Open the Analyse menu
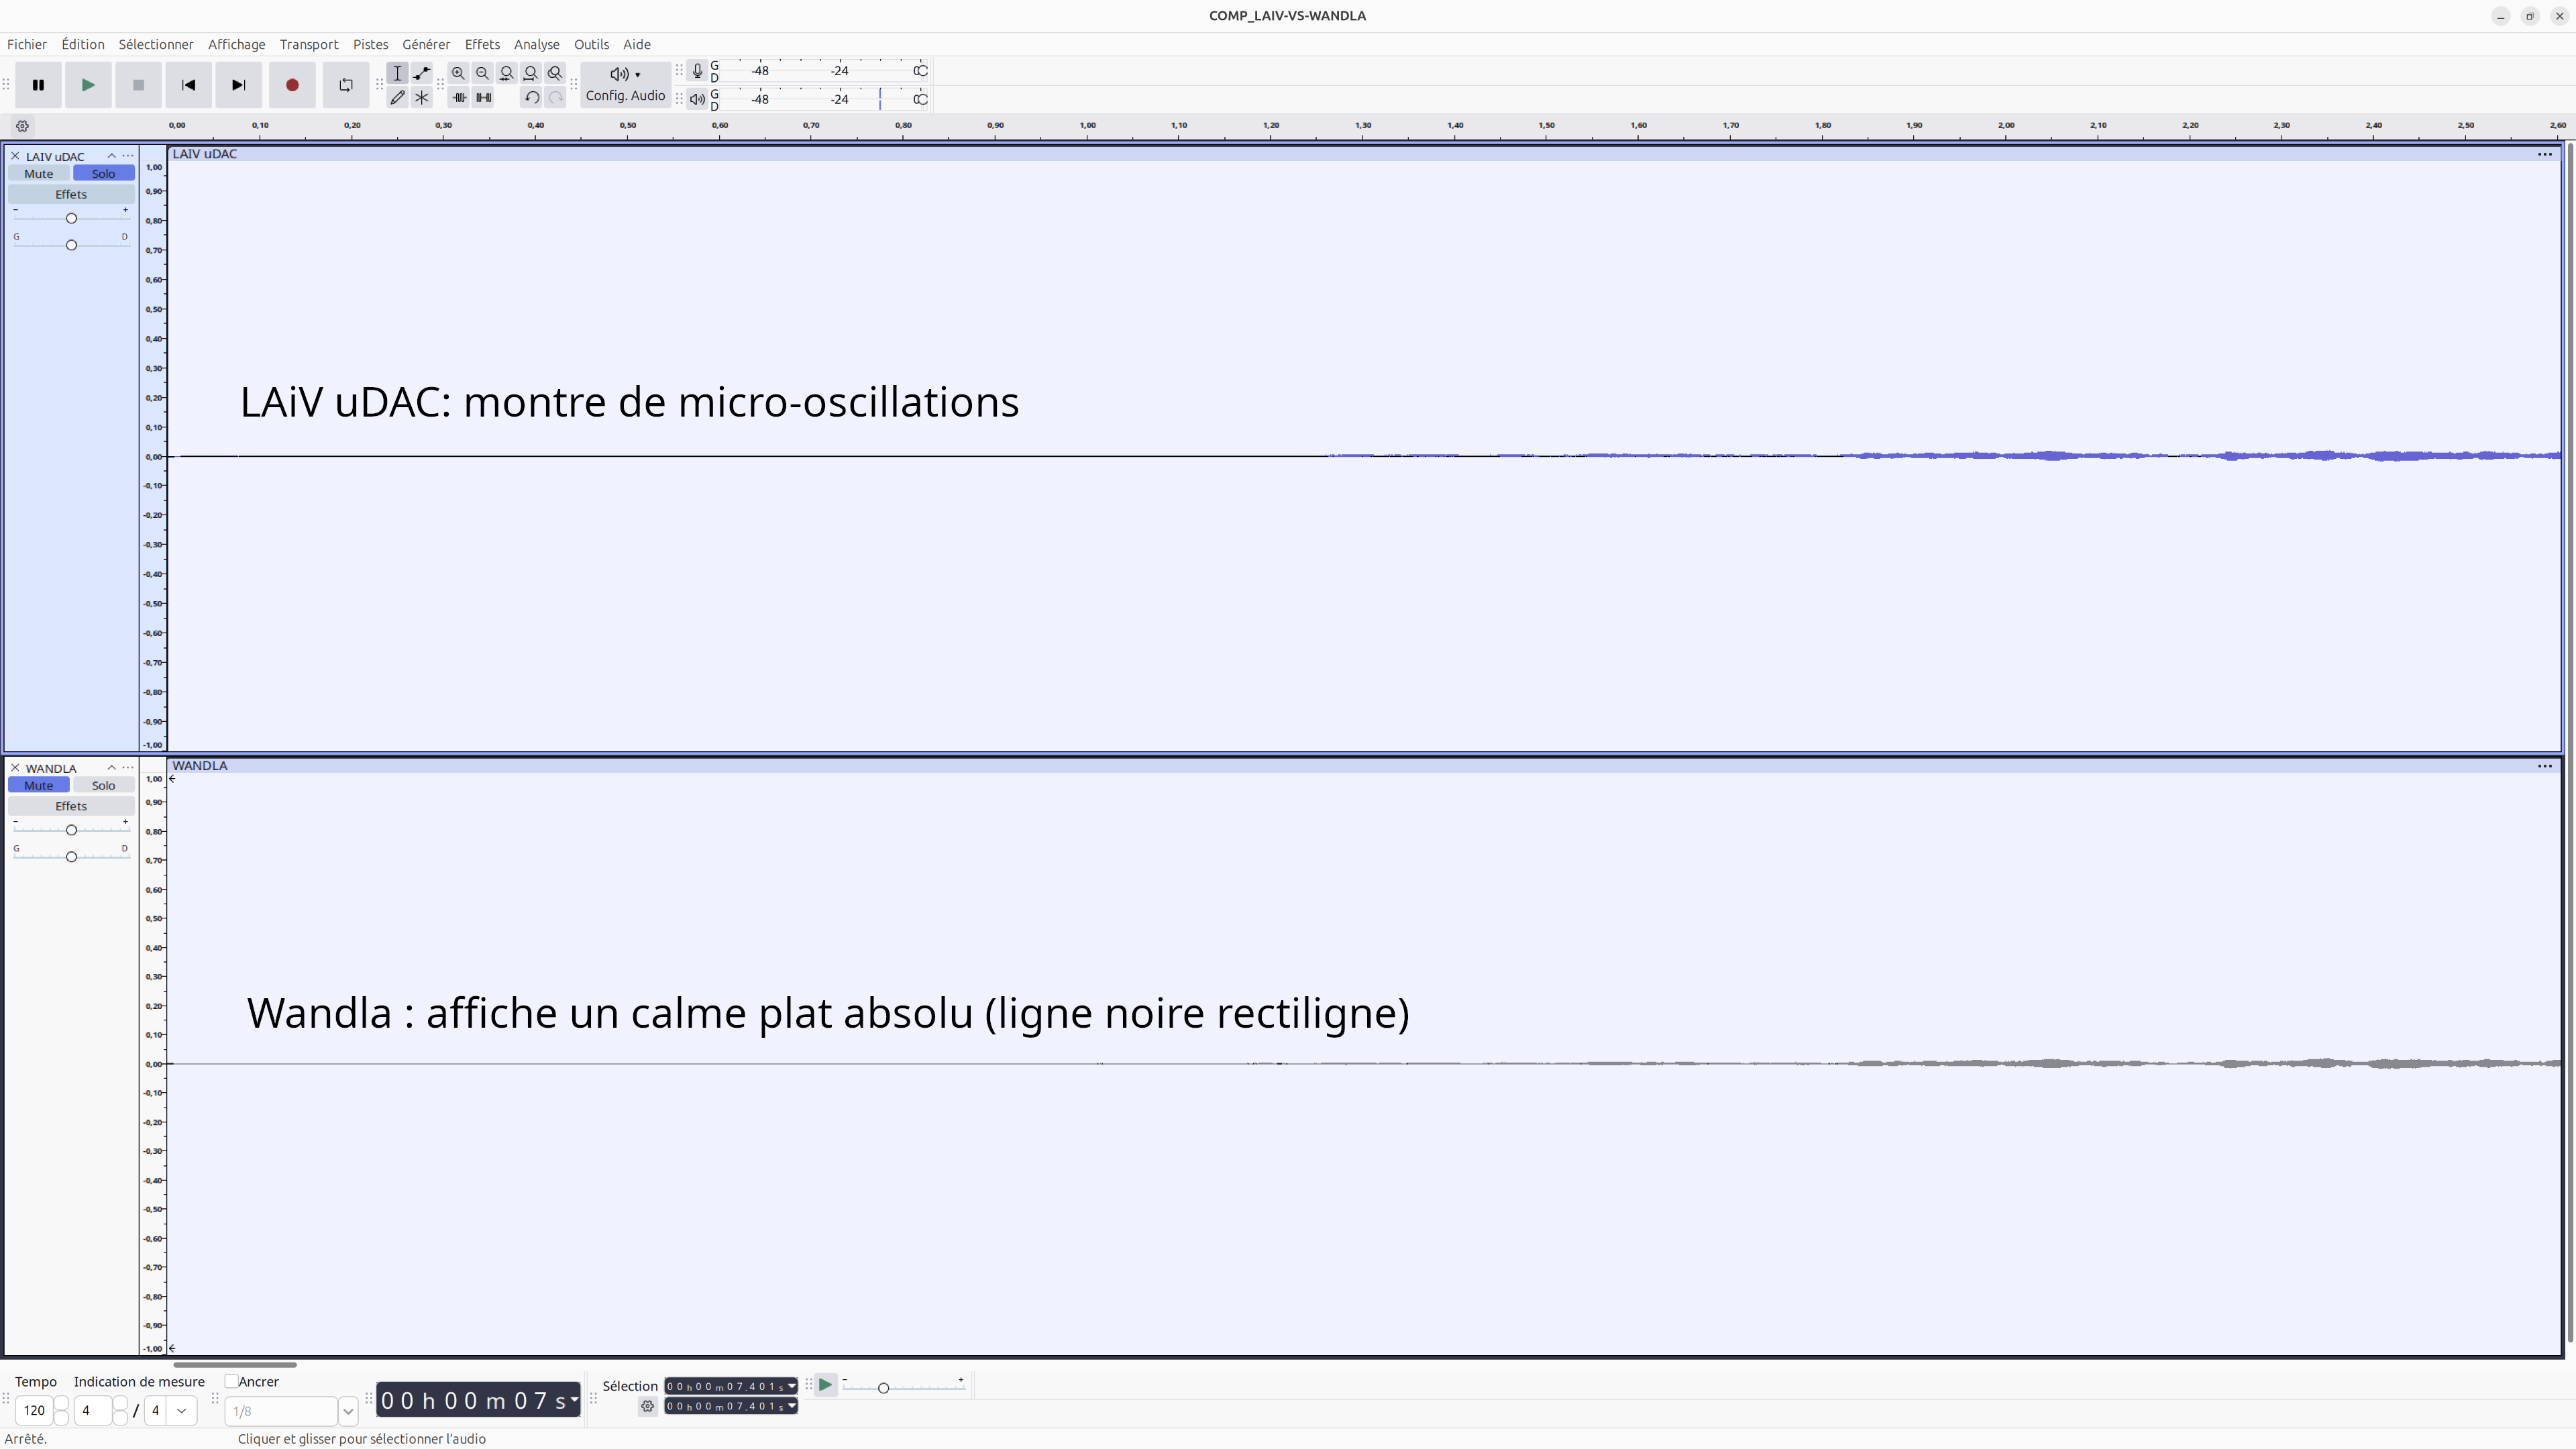 click(x=537, y=44)
